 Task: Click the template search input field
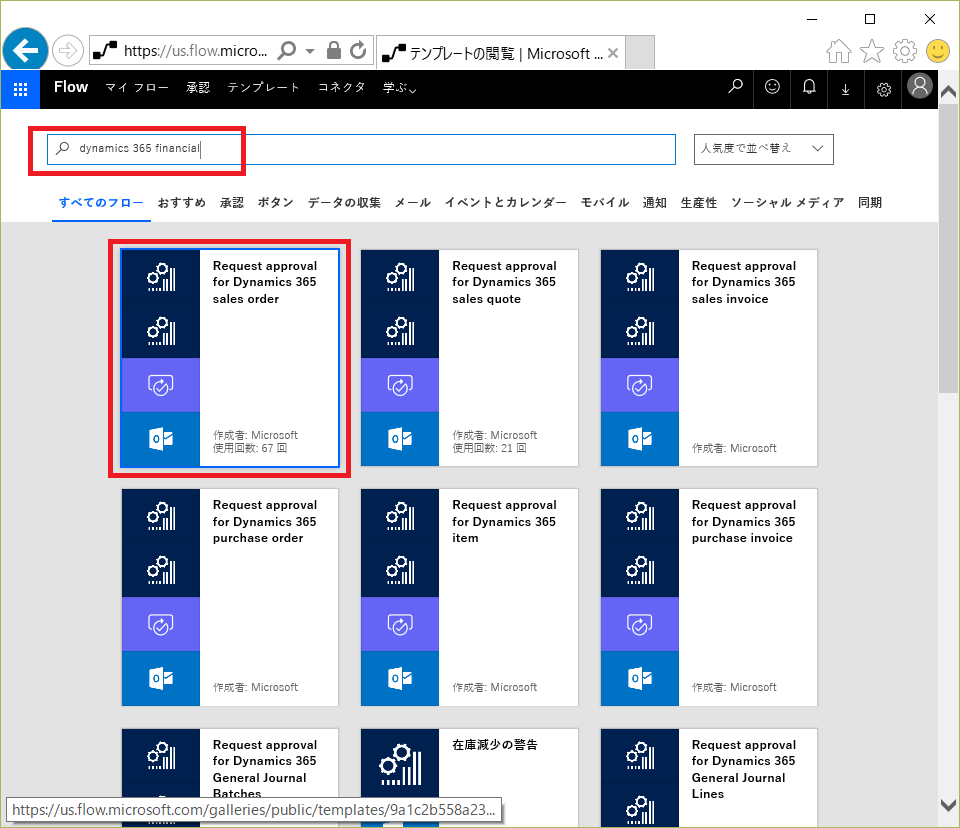(361, 149)
